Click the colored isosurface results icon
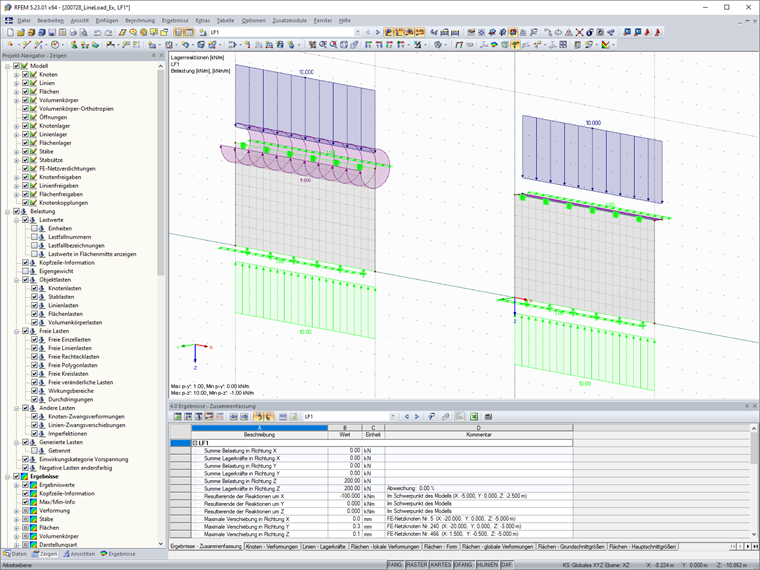 [494, 45]
